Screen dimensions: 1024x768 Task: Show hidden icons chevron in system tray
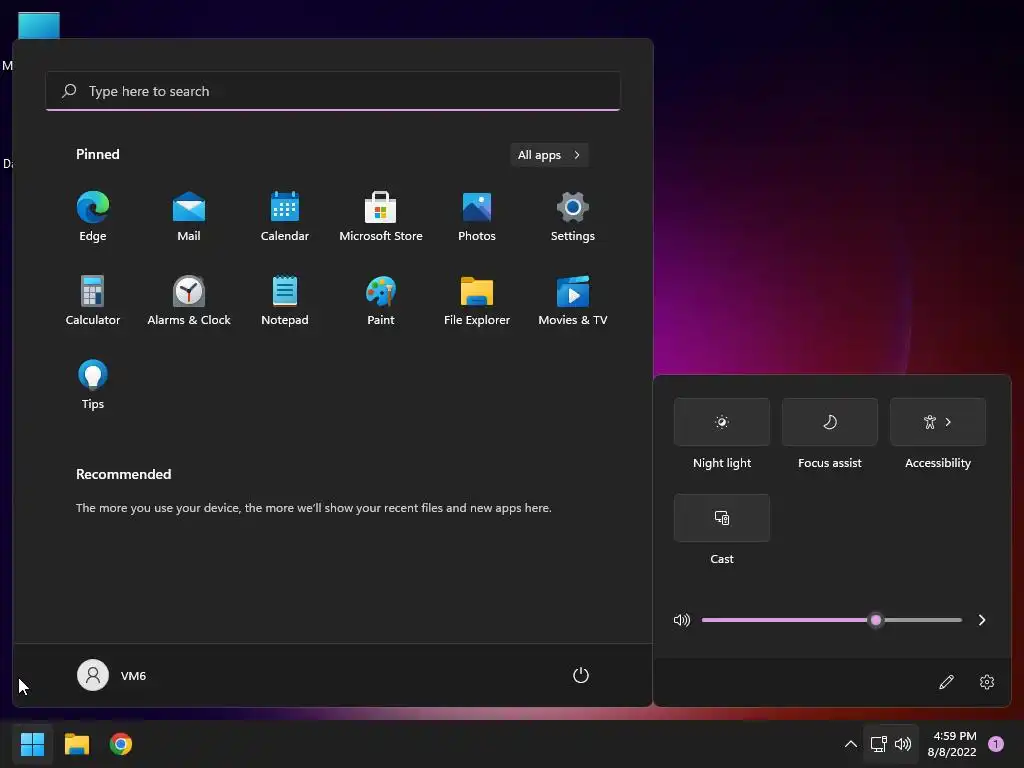point(850,744)
